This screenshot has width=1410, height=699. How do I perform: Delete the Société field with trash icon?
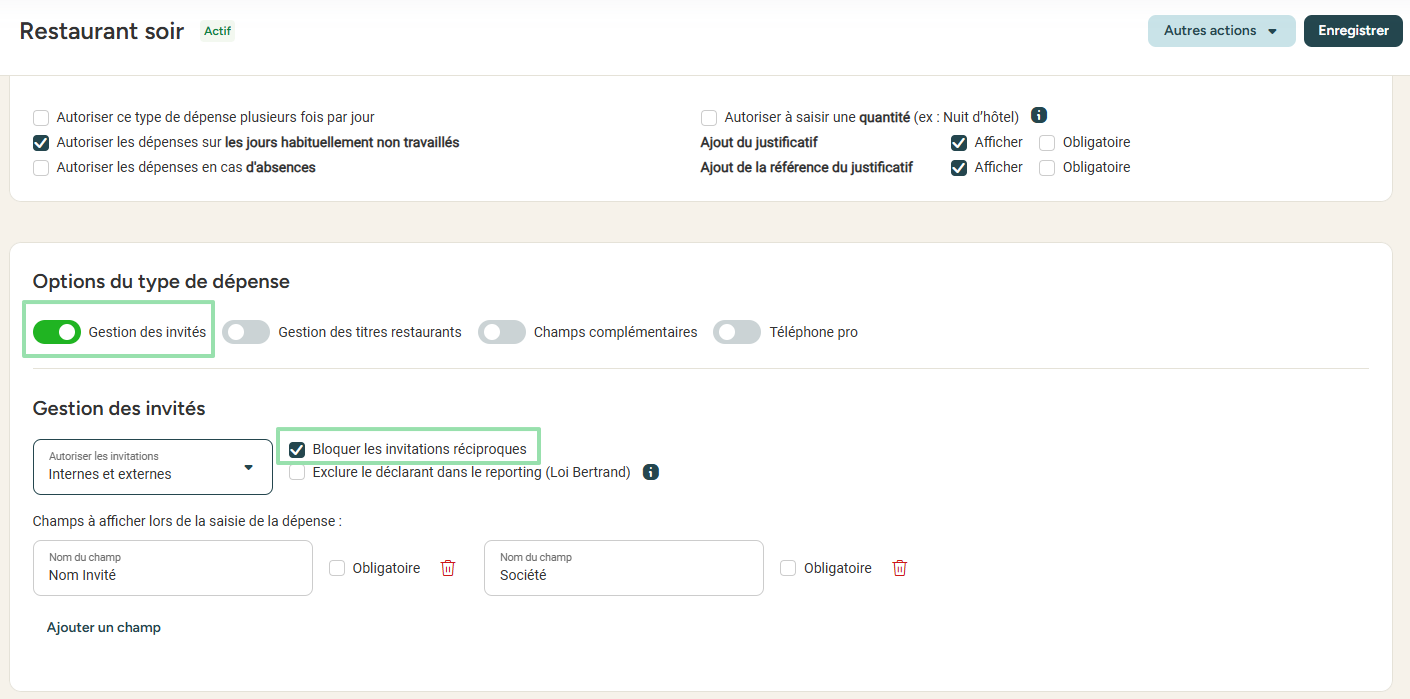[900, 568]
